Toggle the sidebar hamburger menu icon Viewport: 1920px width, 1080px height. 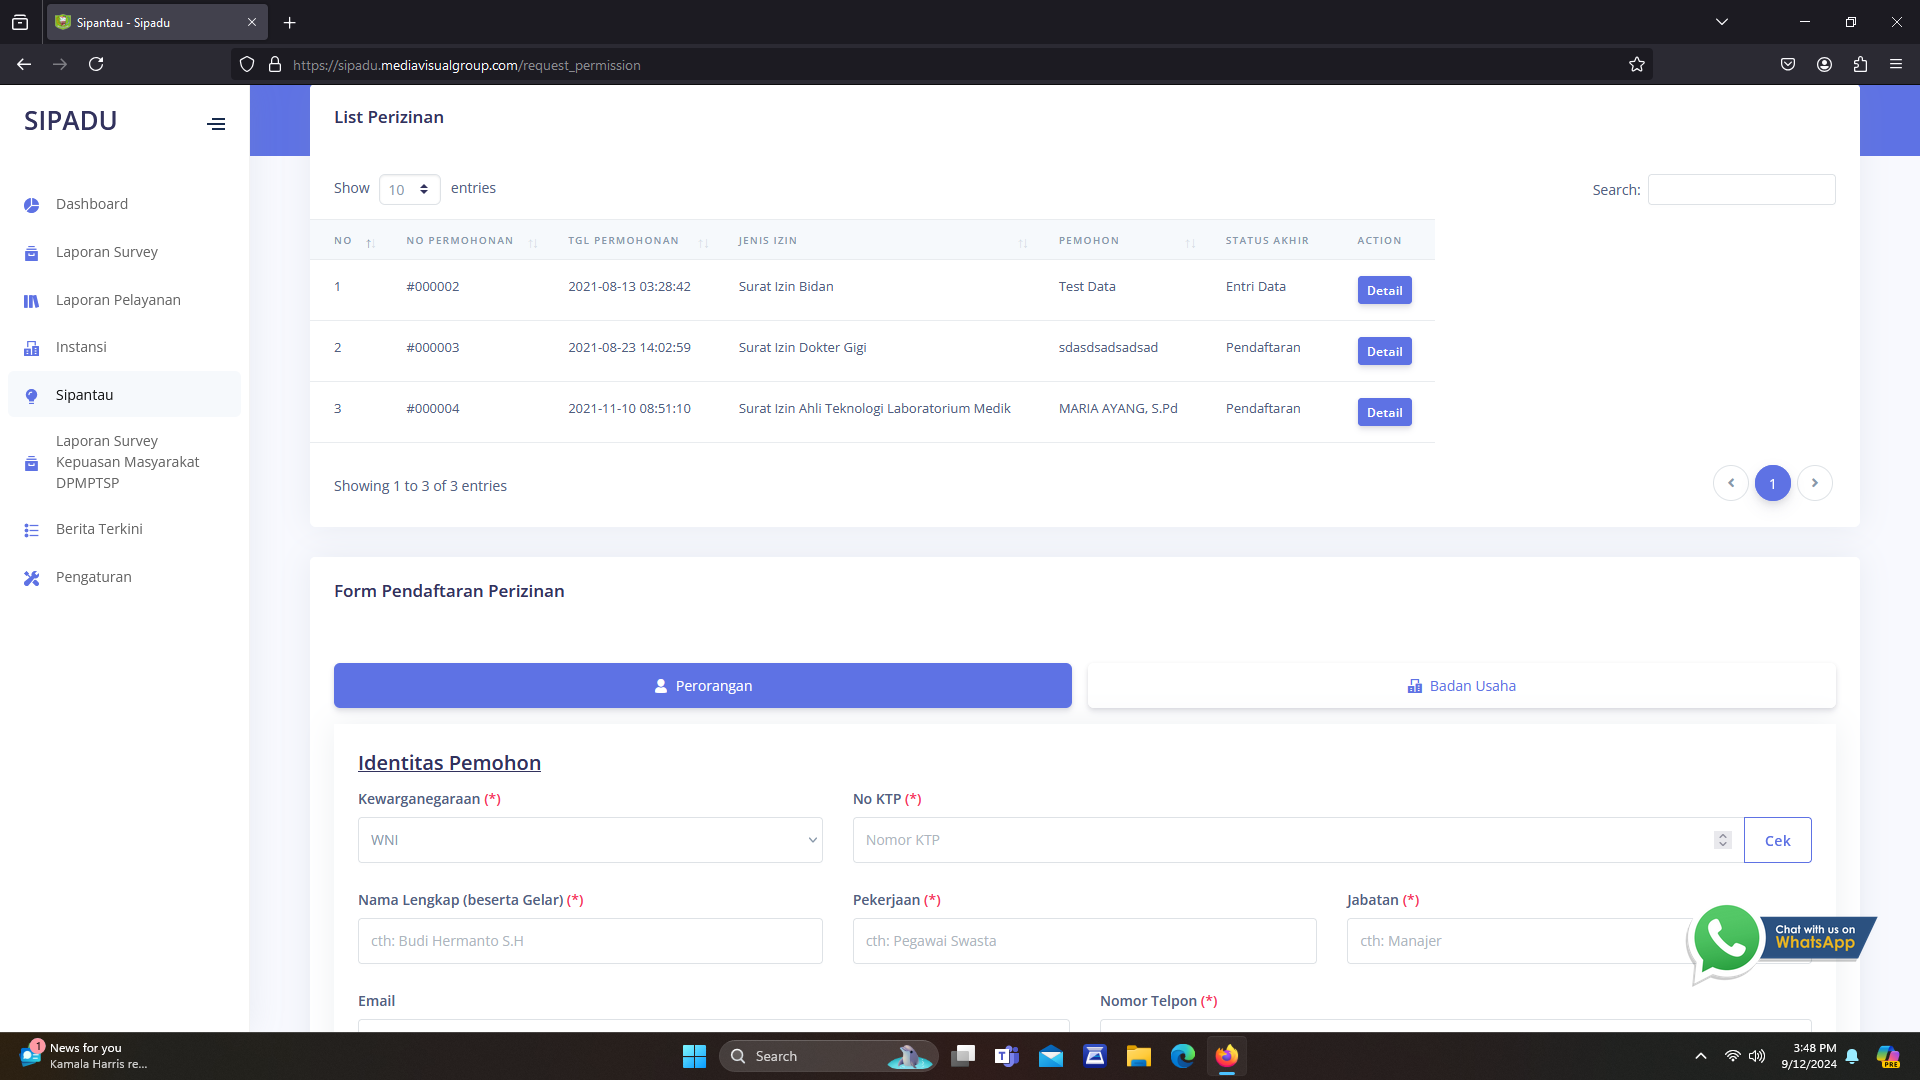(216, 124)
